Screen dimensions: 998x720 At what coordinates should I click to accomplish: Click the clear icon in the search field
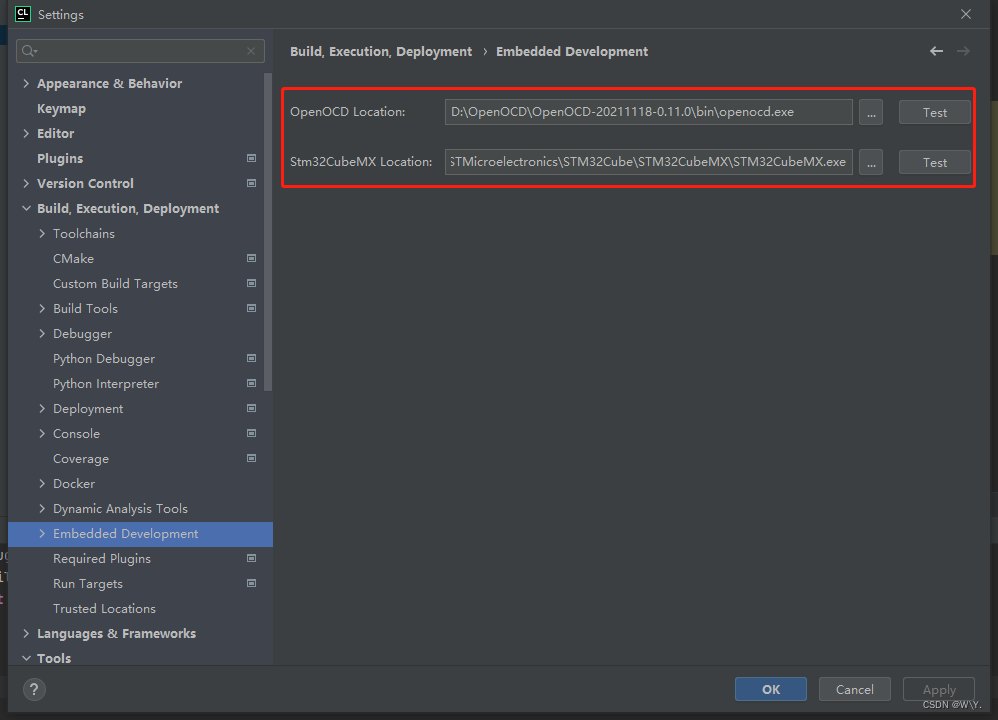coord(251,51)
